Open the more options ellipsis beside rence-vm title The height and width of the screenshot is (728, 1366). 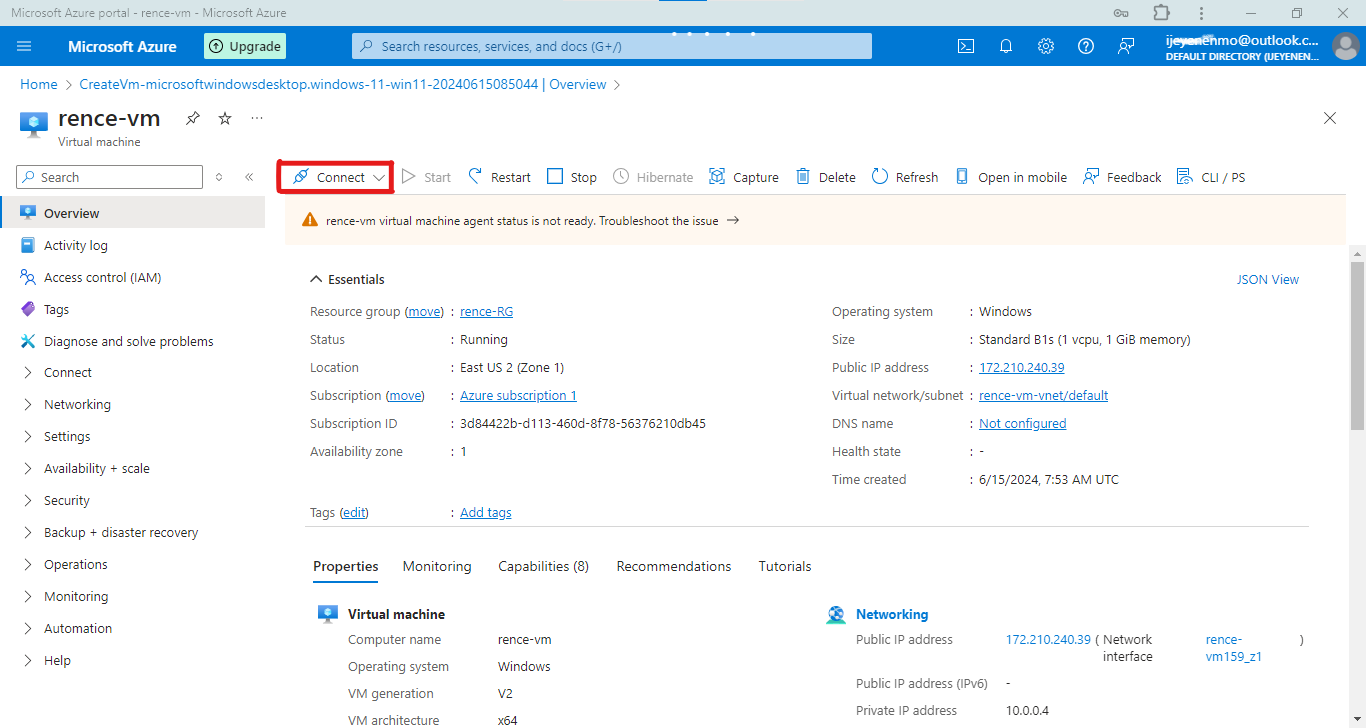click(x=257, y=118)
